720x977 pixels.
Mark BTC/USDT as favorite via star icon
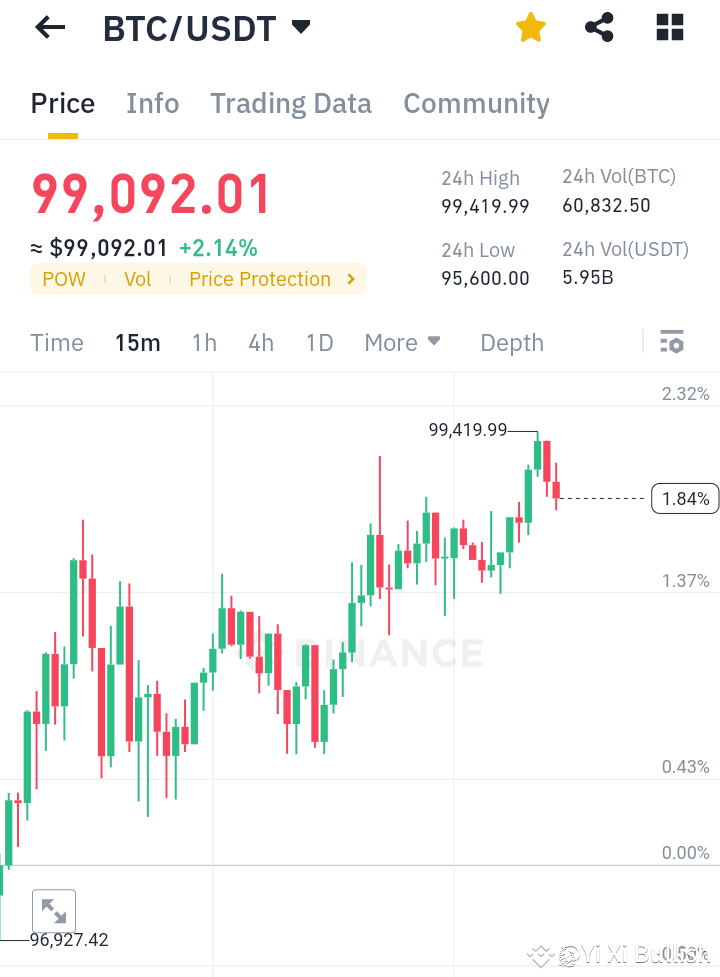(530, 27)
